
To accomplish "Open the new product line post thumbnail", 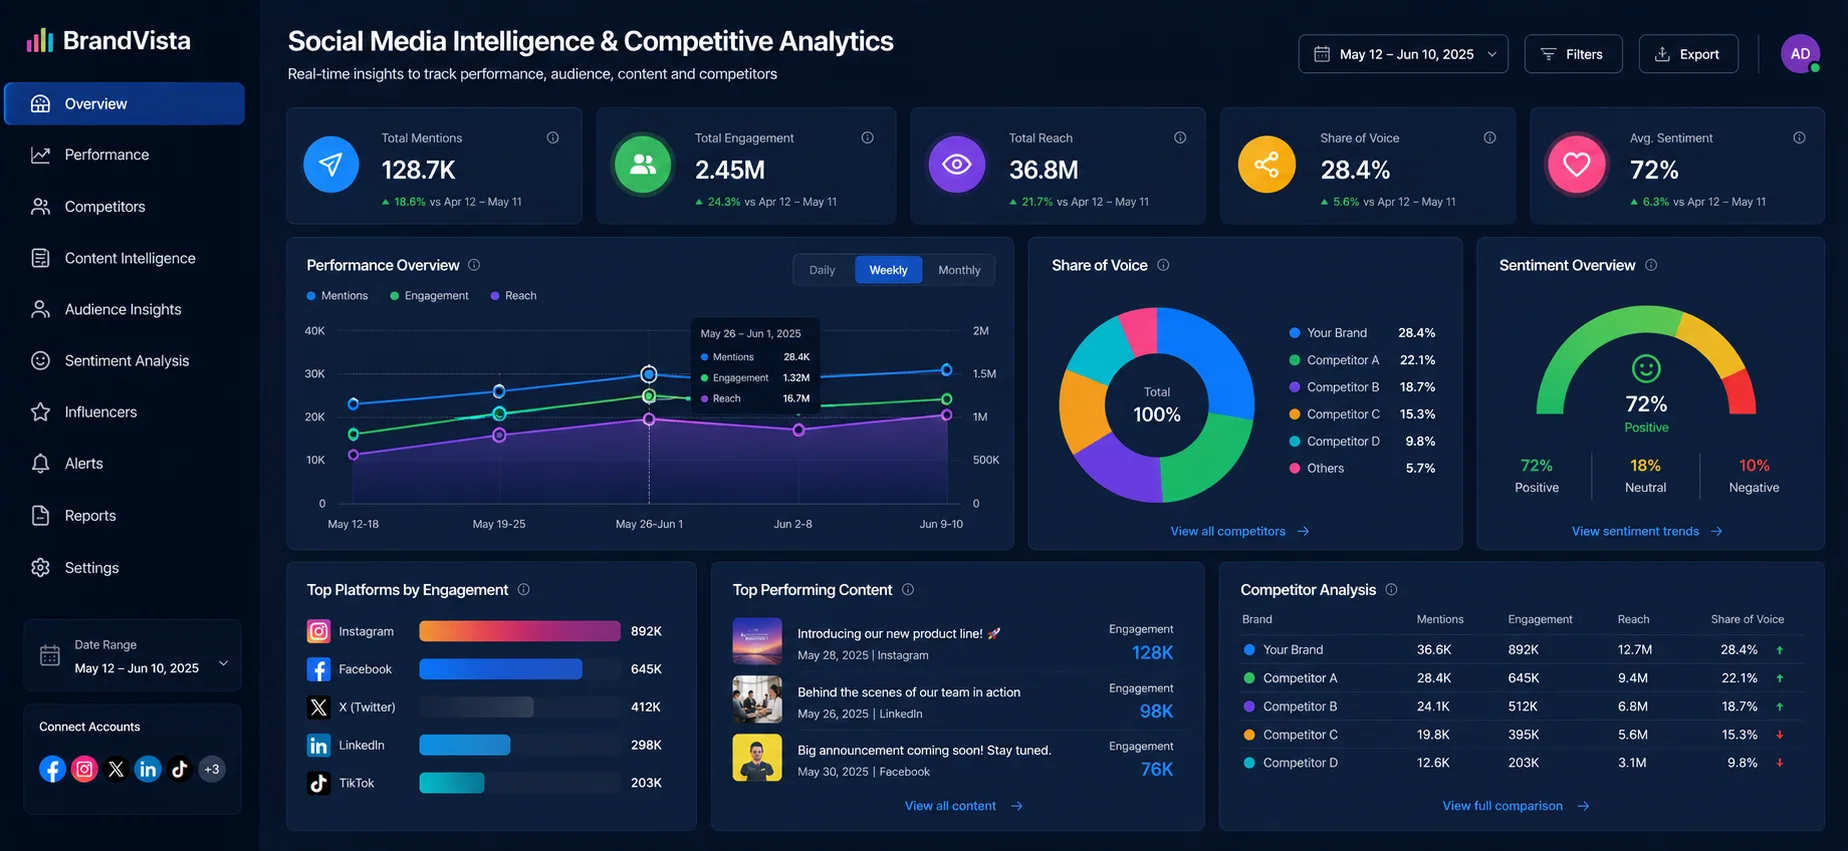I will pos(757,641).
